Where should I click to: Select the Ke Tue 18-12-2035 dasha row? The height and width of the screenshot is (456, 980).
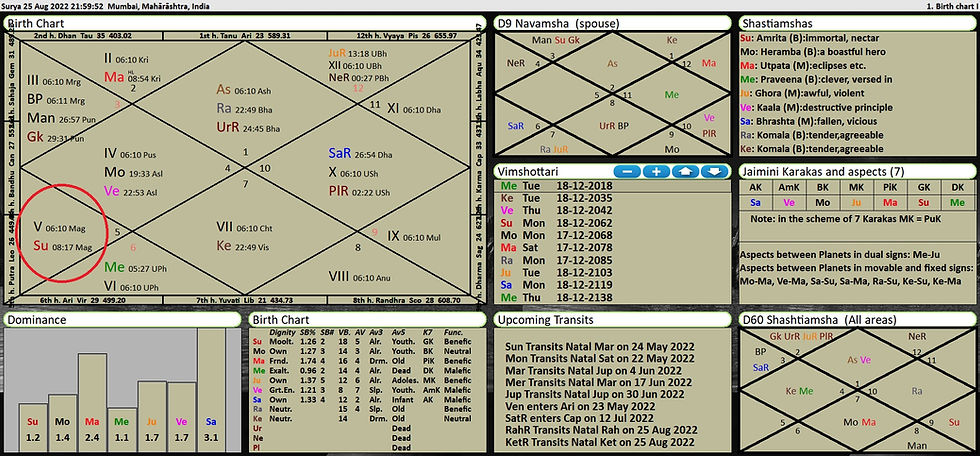[x=612, y=198]
